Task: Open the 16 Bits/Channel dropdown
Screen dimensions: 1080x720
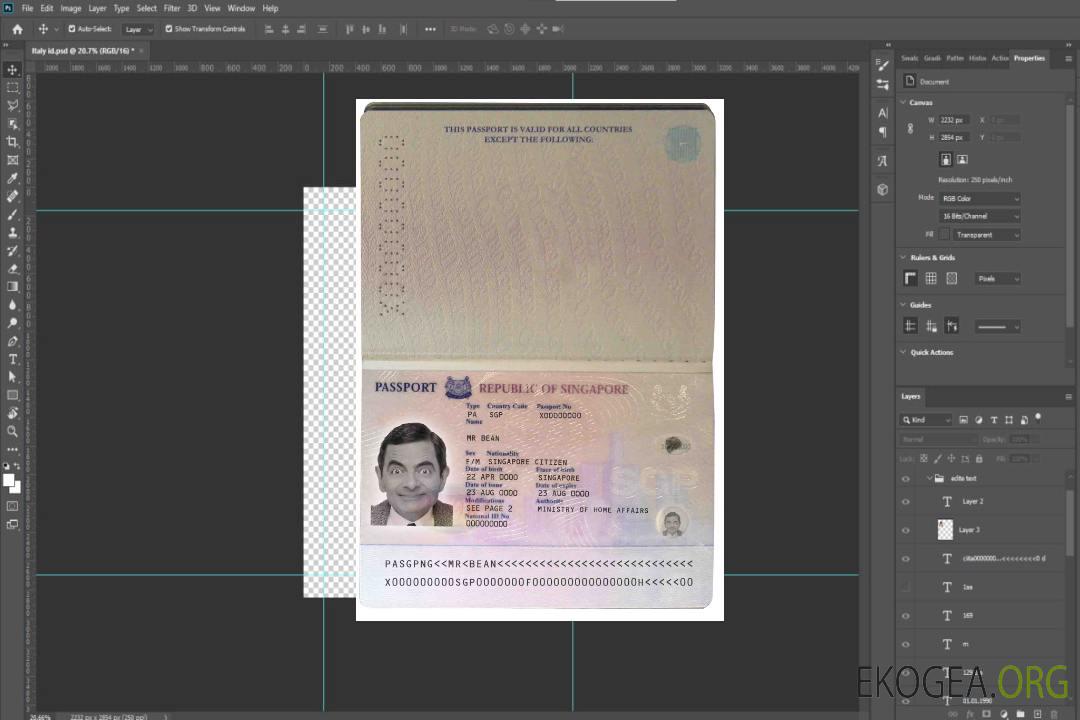Action: click(979, 216)
